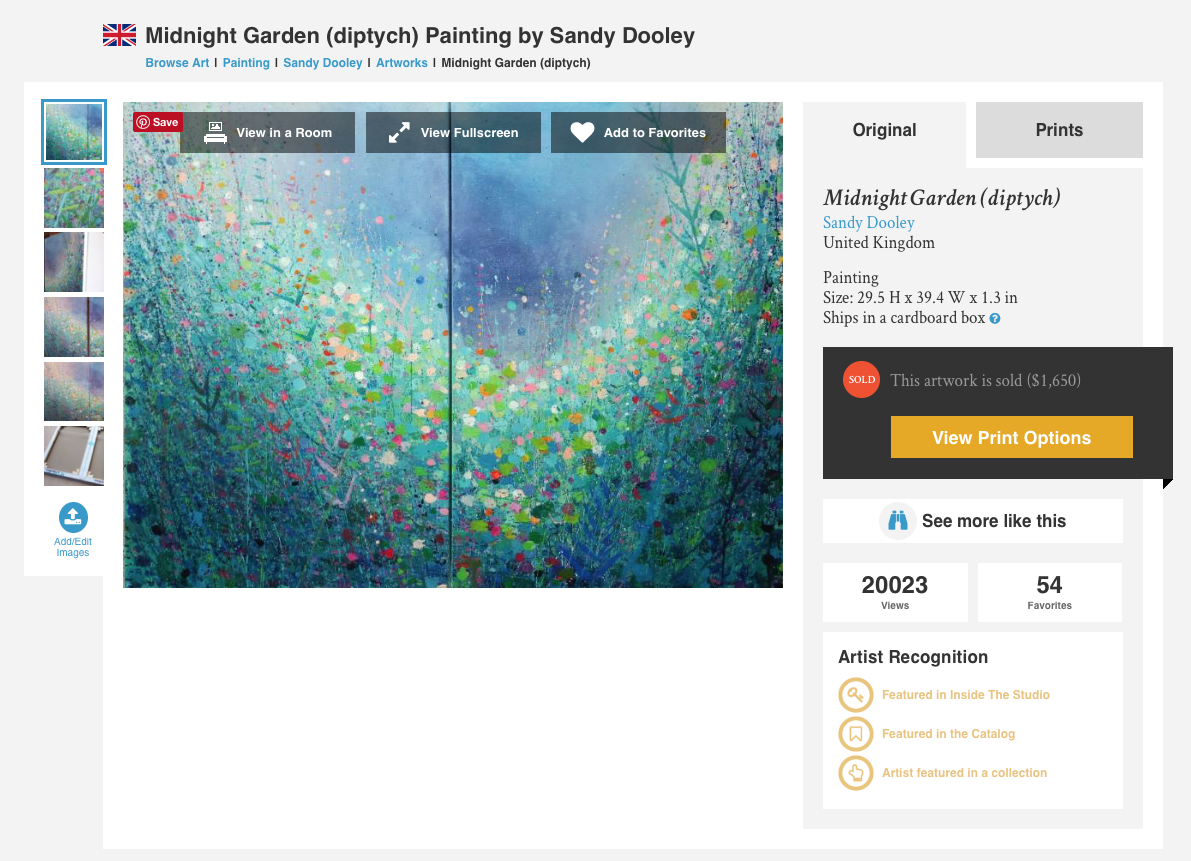Click the UK flag icon next to the title
Image resolution: width=1191 pixels, height=861 pixels.
tap(120, 36)
